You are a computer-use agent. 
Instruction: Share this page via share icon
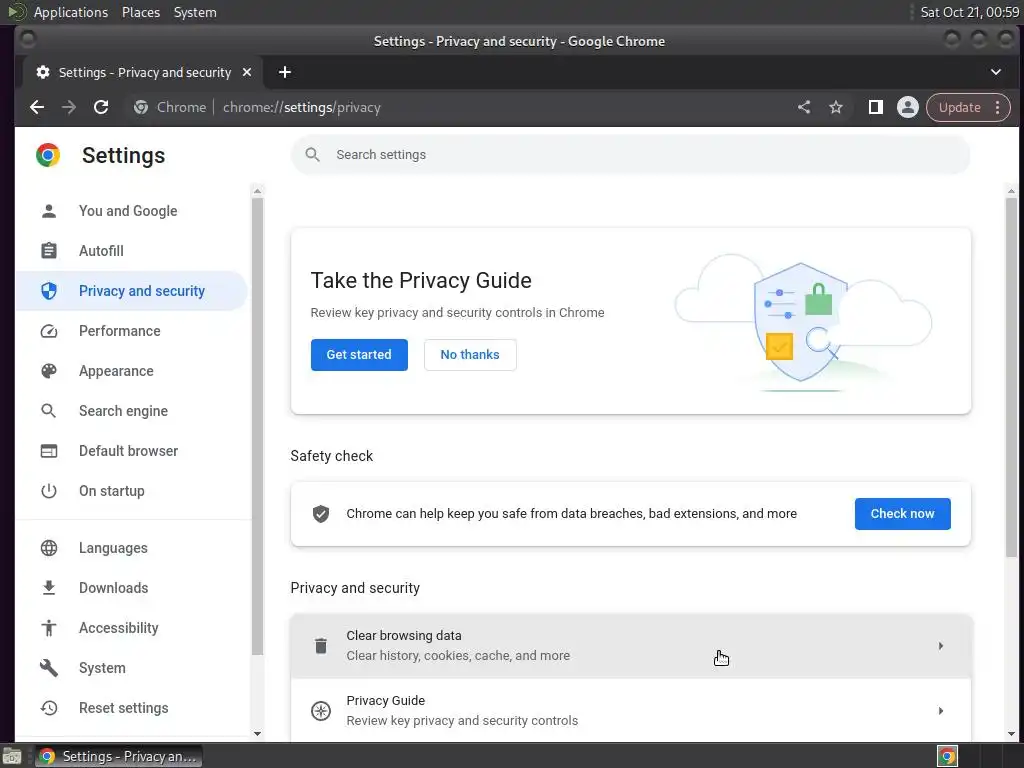click(804, 107)
